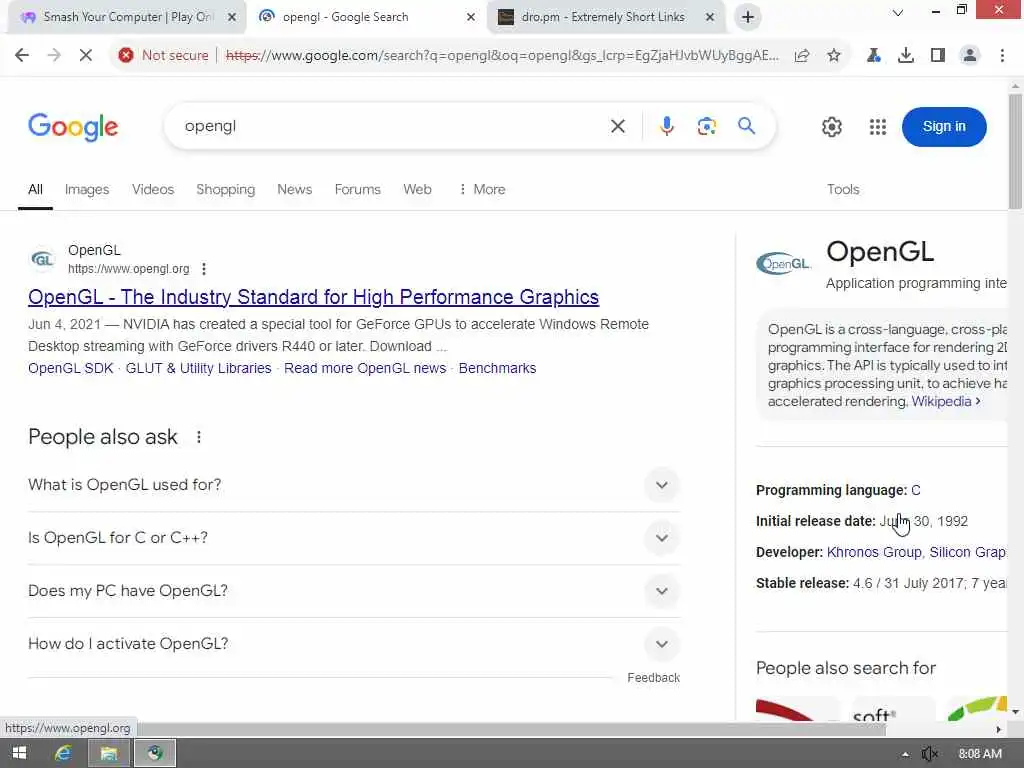
Task: Click the Feedback link
Action: pyautogui.click(x=653, y=678)
